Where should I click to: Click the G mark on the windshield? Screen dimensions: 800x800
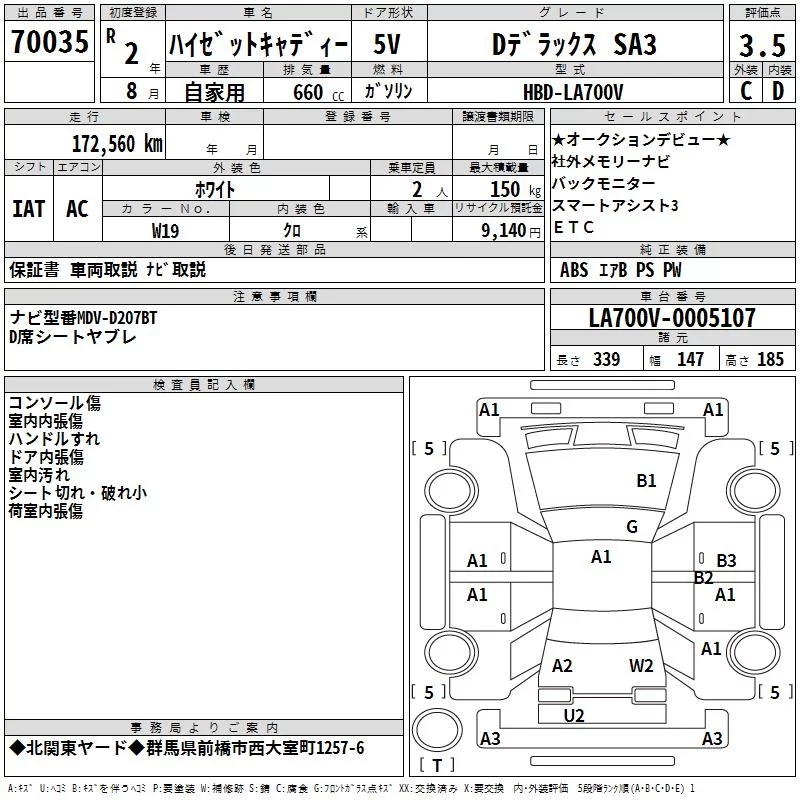[x=632, y=527]
